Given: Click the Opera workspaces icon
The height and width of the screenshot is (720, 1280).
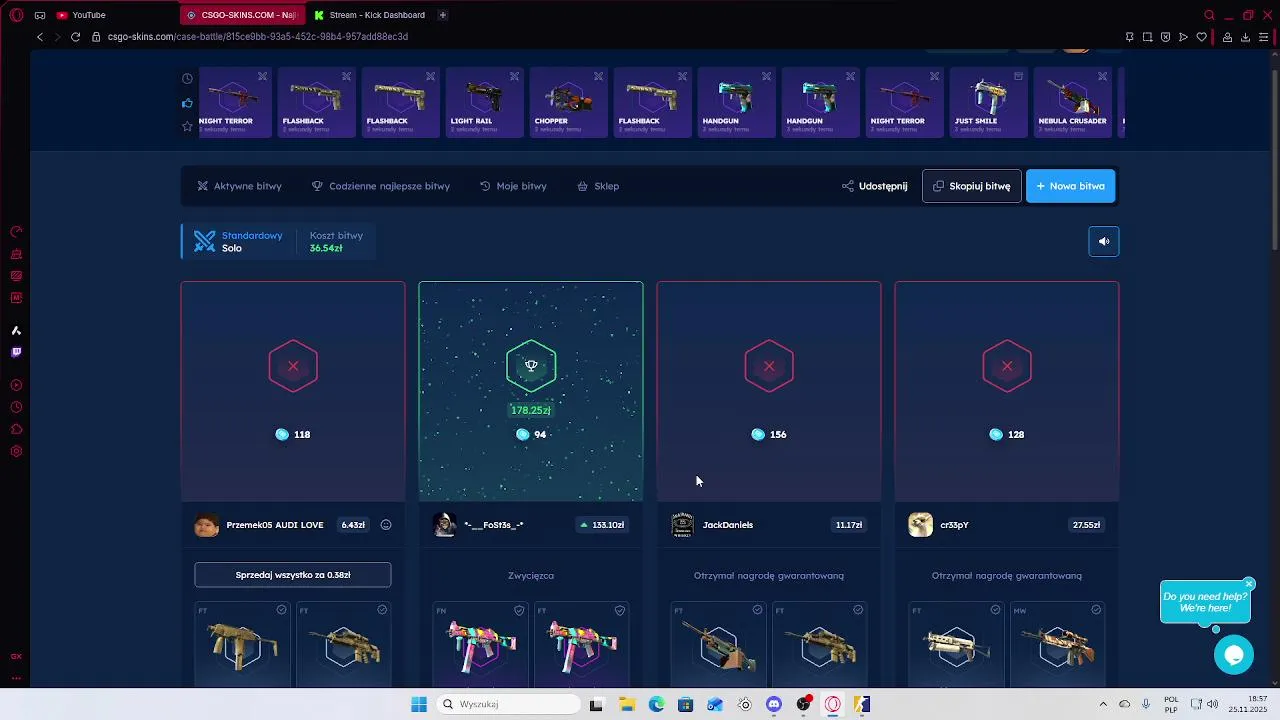Looking at the screenshot, I should [x=40, y=15].
